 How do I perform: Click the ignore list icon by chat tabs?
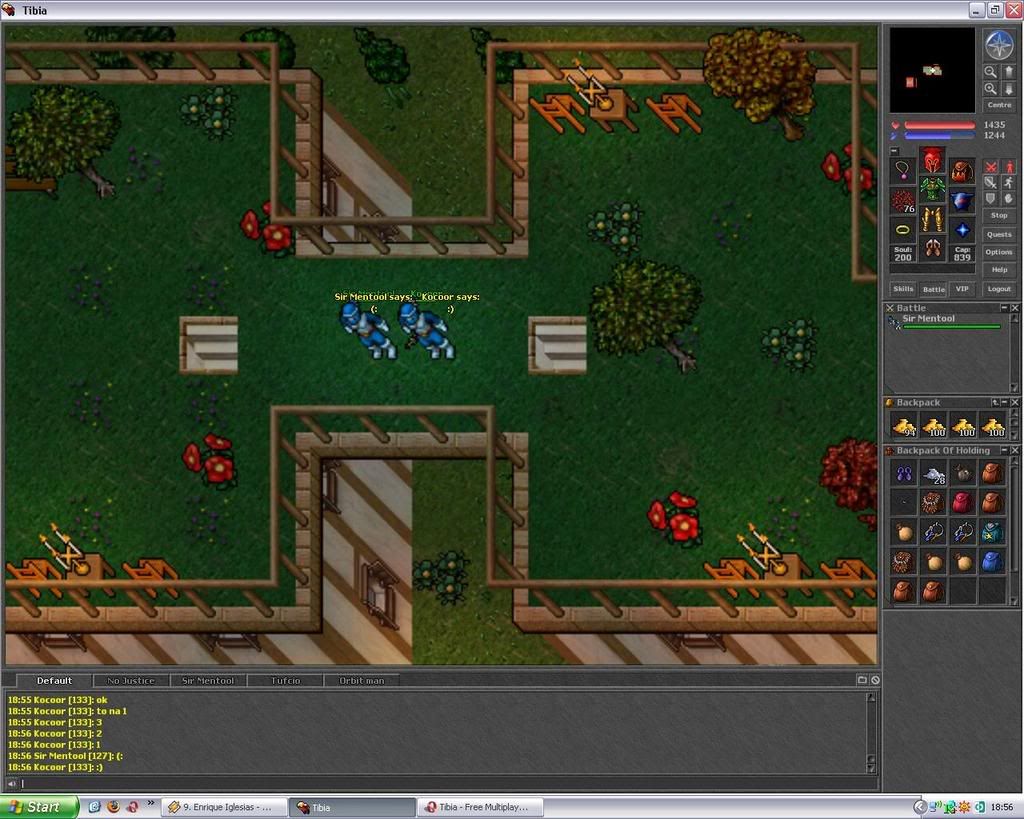click(x=875, y=680)
